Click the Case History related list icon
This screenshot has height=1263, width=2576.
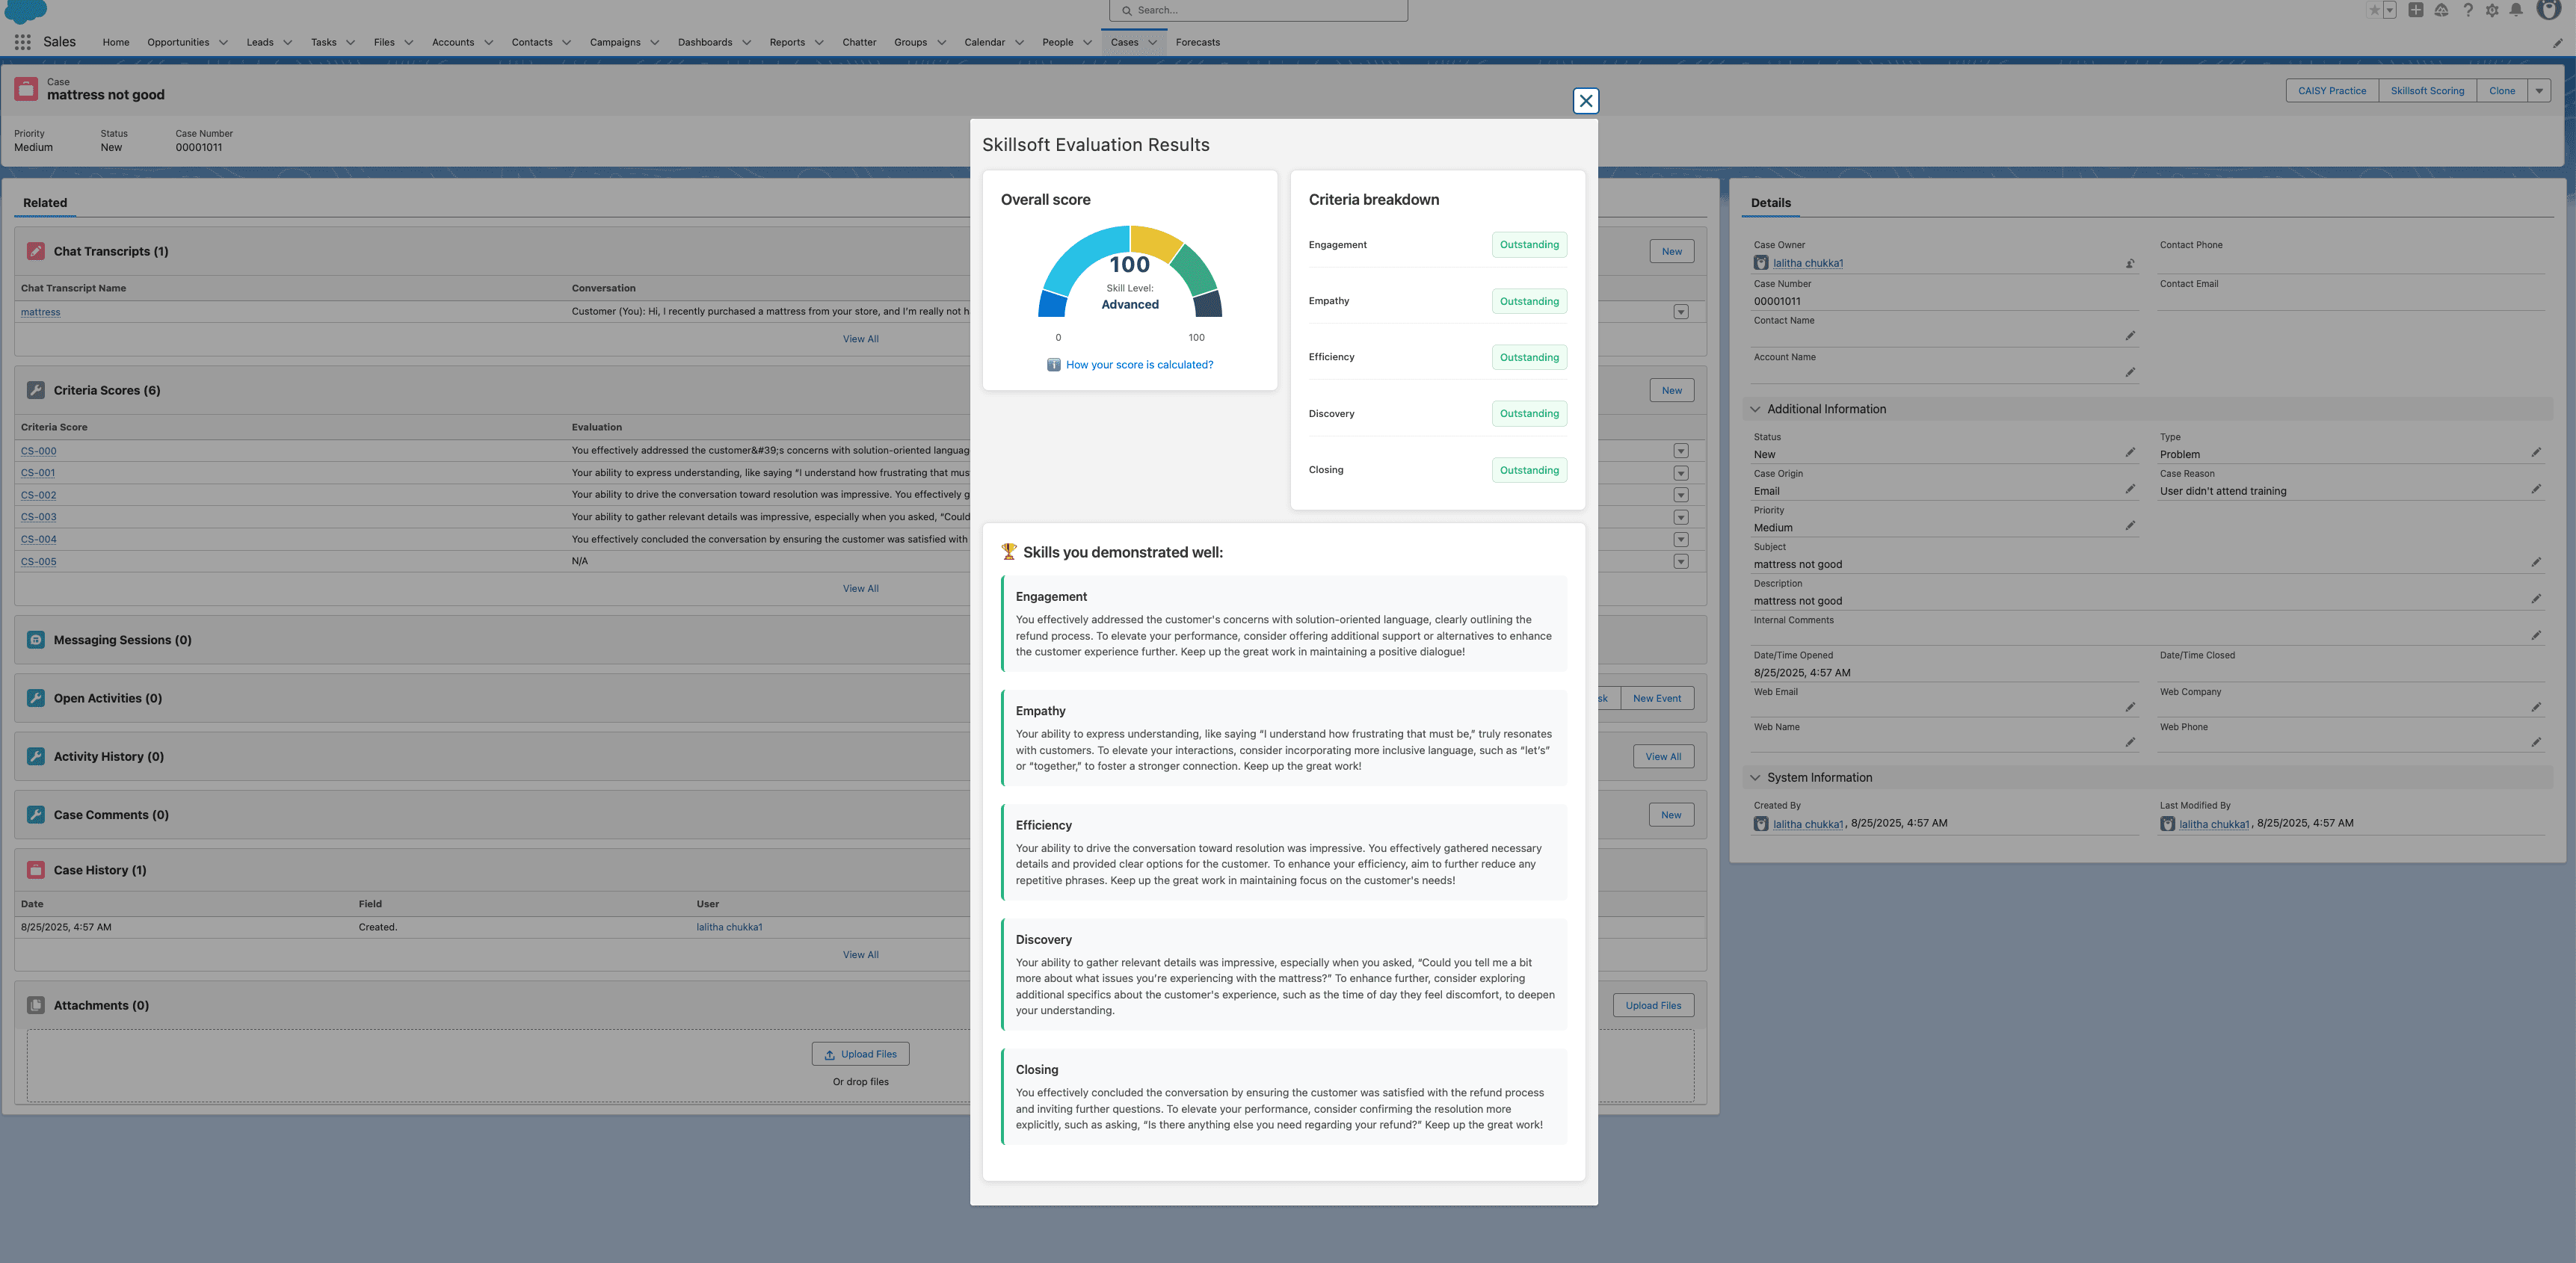pos(36,870)
